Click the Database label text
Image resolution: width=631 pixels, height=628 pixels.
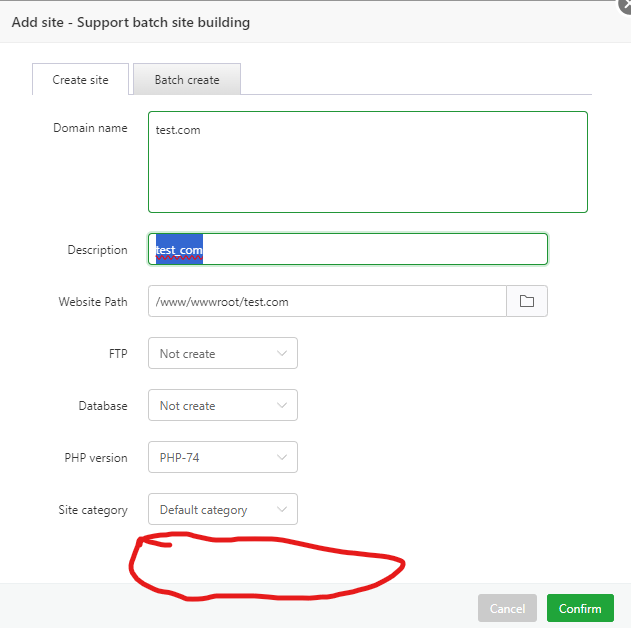coord(103,406)
